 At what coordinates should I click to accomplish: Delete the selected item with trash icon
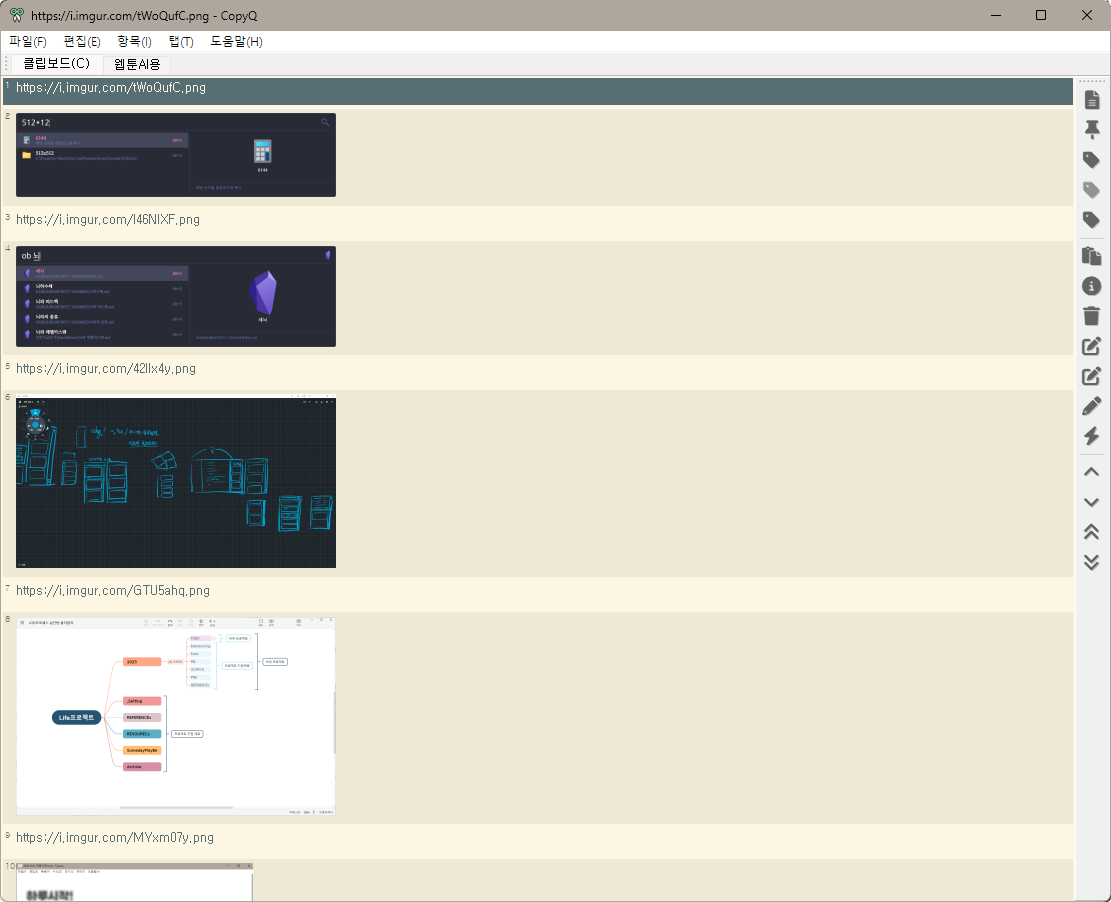(x=1092, y=315)
